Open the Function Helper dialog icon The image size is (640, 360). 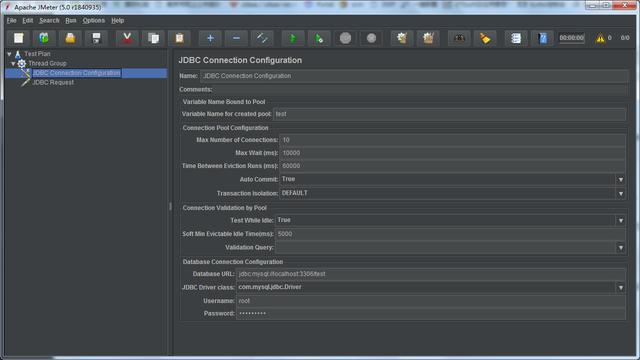tap(516, 38)
